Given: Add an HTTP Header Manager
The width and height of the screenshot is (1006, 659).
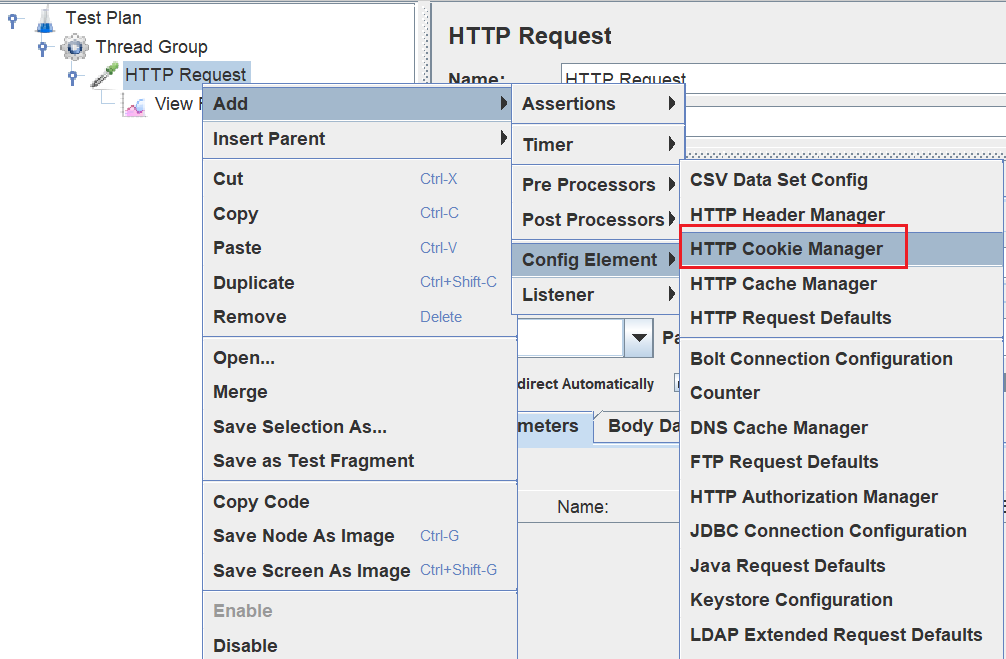Looking at the screenshot, I should 842,215.
